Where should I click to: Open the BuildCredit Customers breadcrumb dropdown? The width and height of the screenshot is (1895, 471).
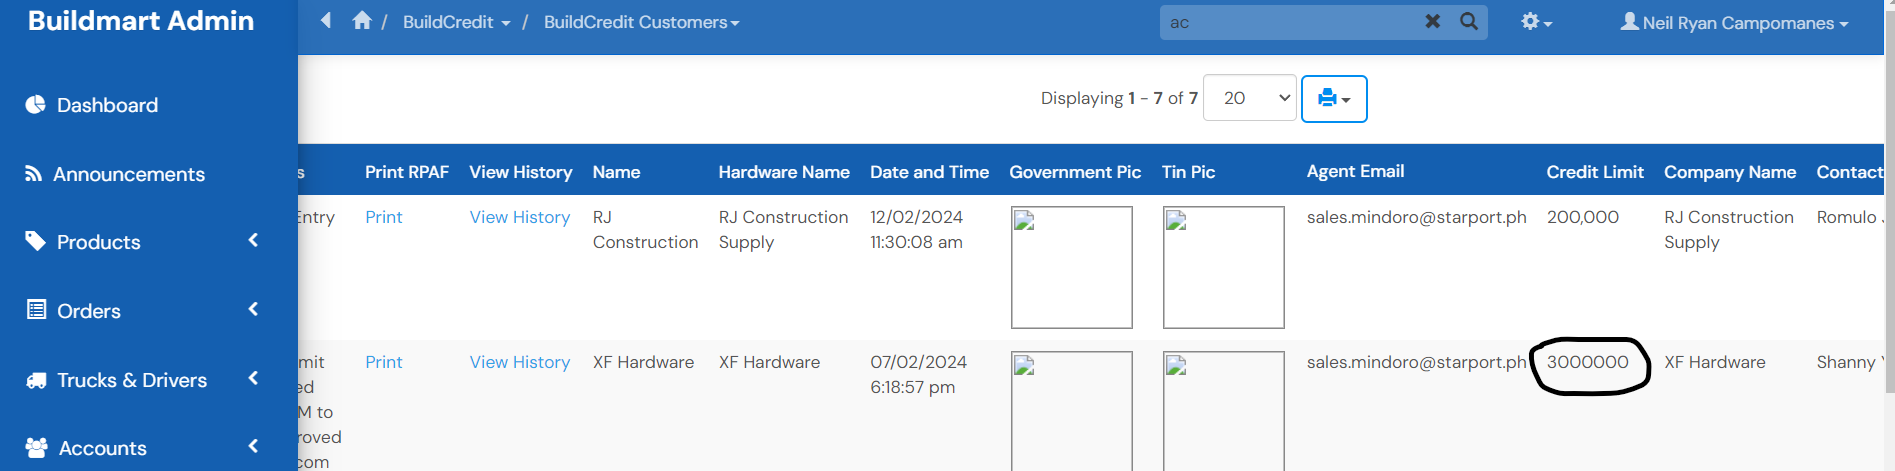(x=641, y=22)
